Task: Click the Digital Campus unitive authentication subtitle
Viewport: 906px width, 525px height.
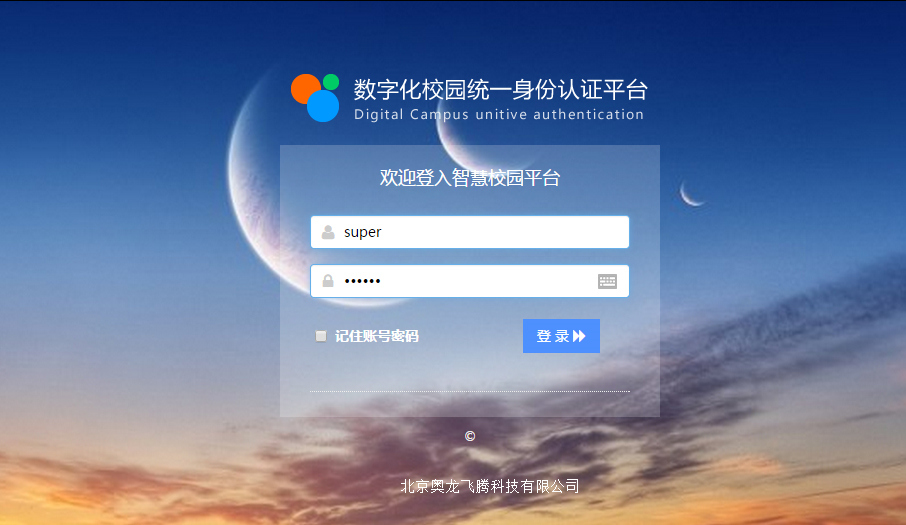Action: (x=499, y=114)
